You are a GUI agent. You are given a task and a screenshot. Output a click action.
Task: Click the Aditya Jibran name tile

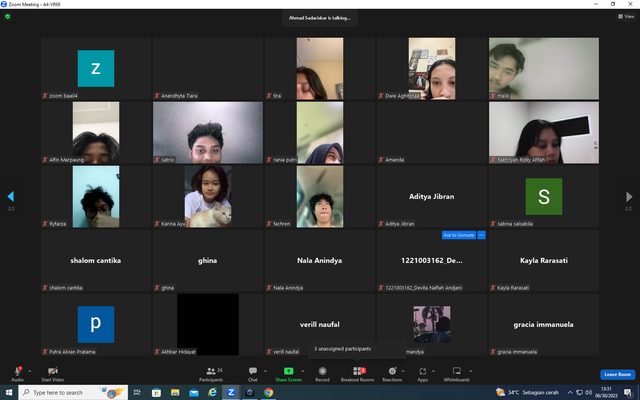coord(432,196)
